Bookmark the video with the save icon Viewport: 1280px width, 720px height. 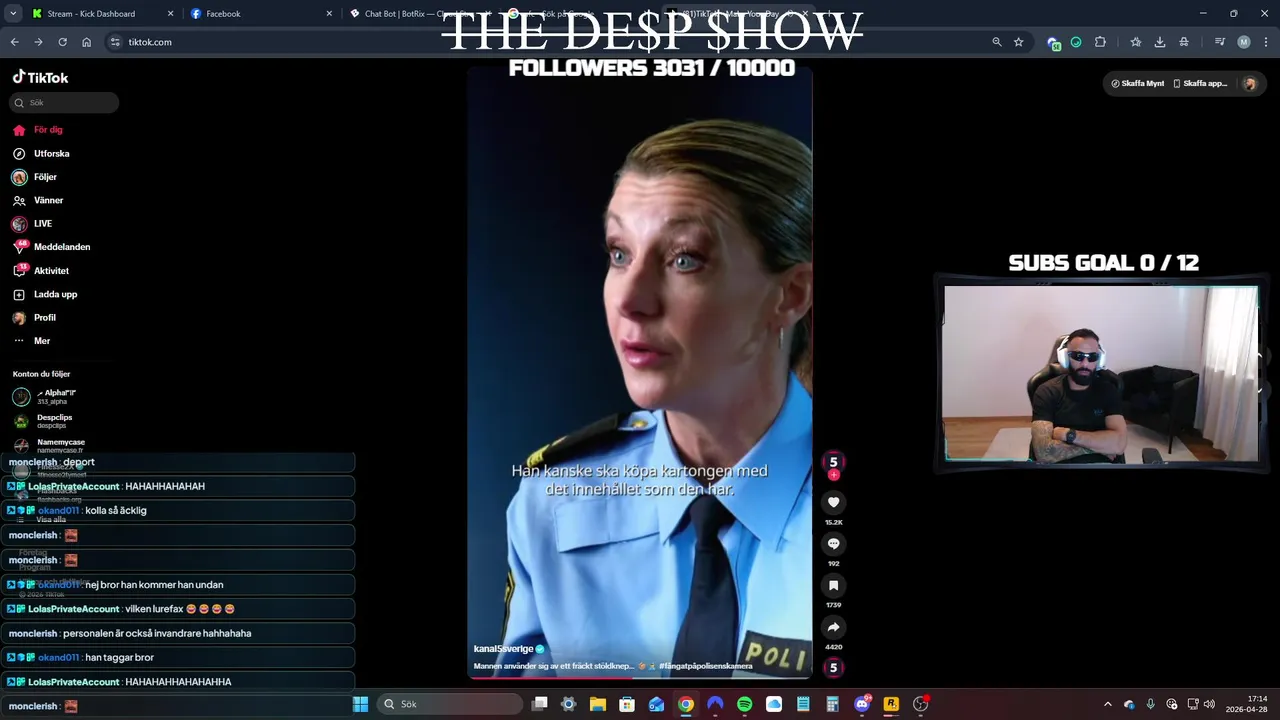click(x=833, y=586)
